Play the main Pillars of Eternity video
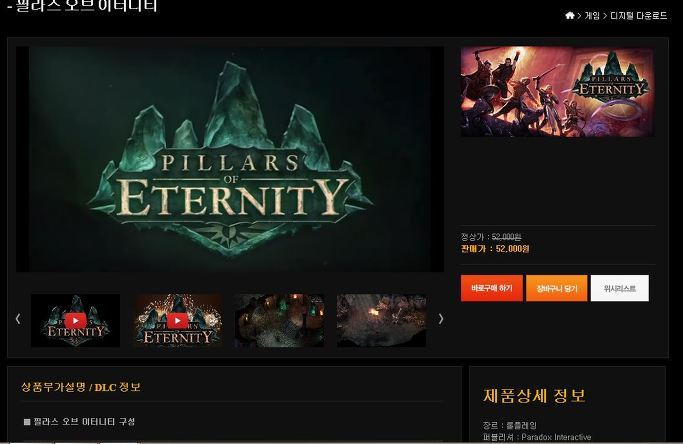683x444 pixels. (230, 159)
